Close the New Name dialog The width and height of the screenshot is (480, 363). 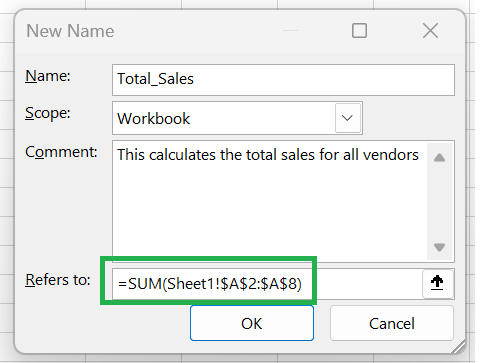coord(430,31)
